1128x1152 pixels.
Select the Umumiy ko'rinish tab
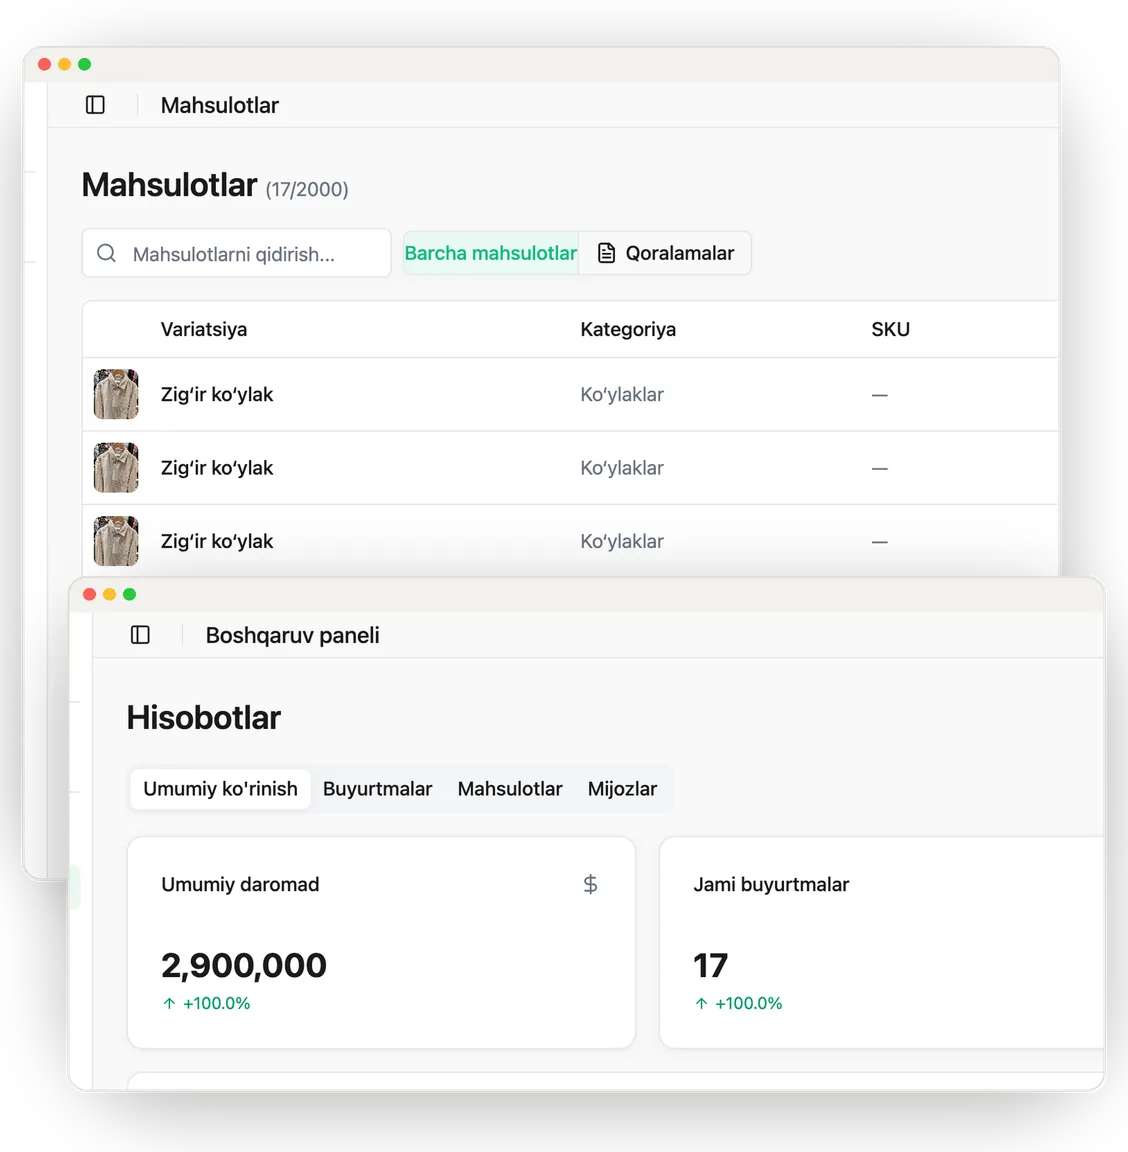pos(220,789)
